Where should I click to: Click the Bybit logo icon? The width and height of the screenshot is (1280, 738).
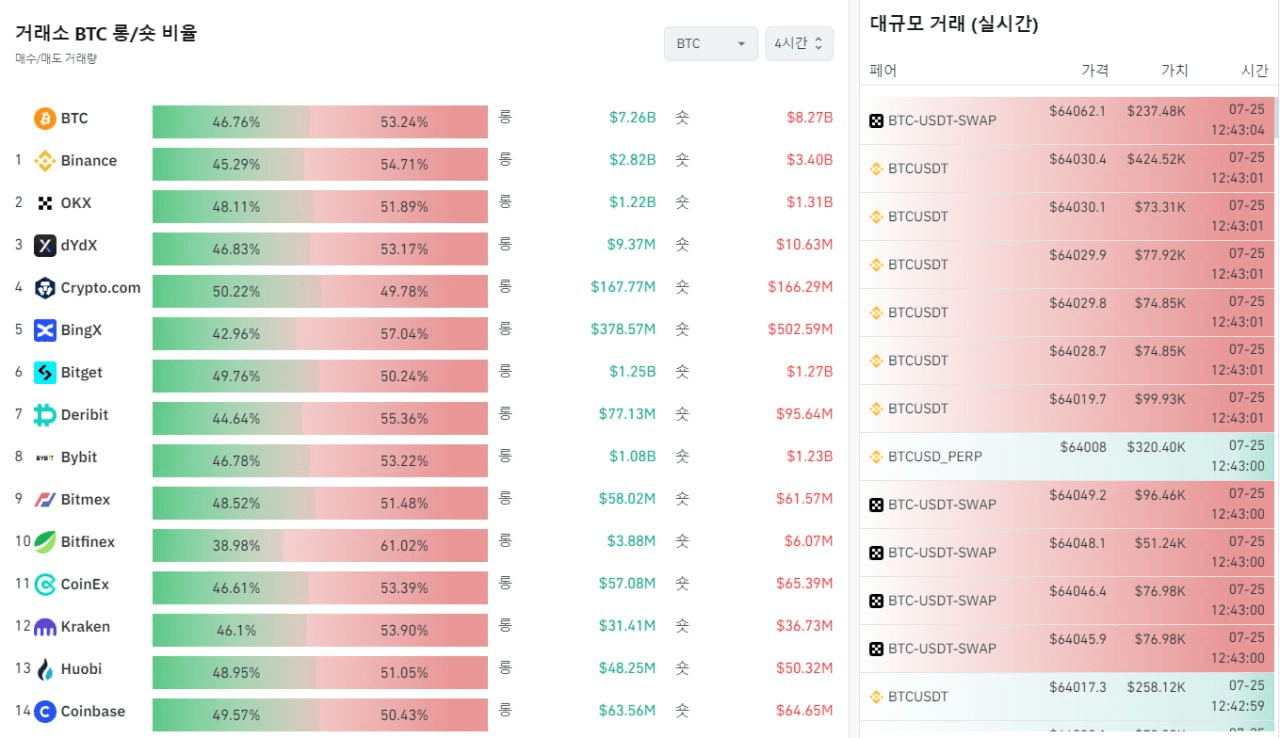pos(45,457)
